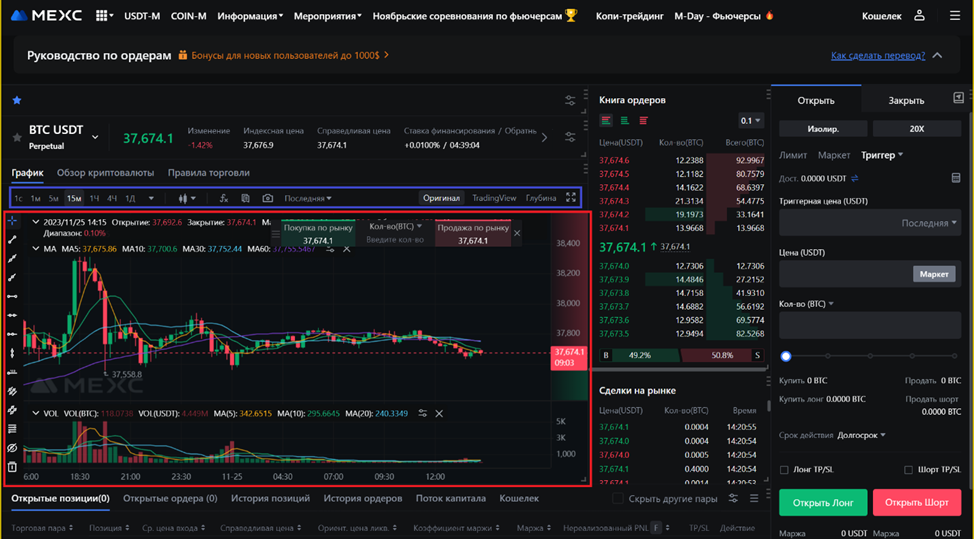Show only sell orders in the order book

(x=643, y=121)
